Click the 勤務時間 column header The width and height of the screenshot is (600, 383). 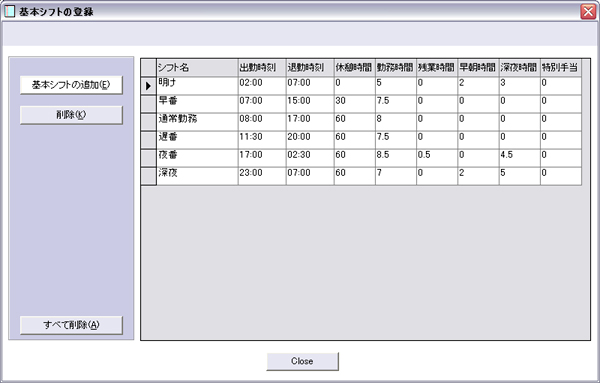tap(396, 68)
